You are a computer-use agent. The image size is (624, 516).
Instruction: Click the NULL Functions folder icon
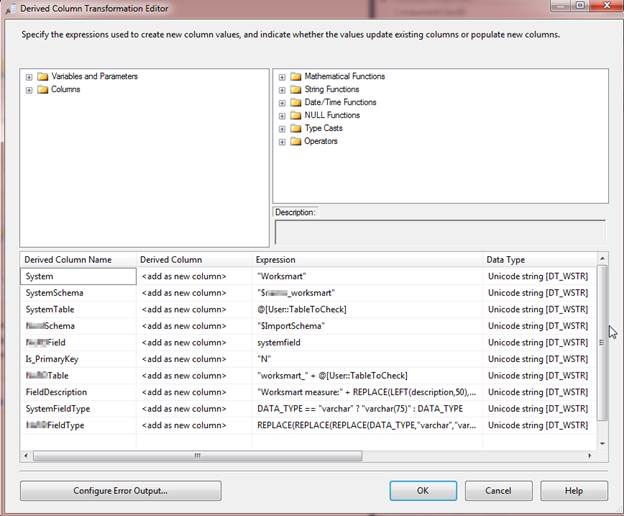tap(296, 116)
